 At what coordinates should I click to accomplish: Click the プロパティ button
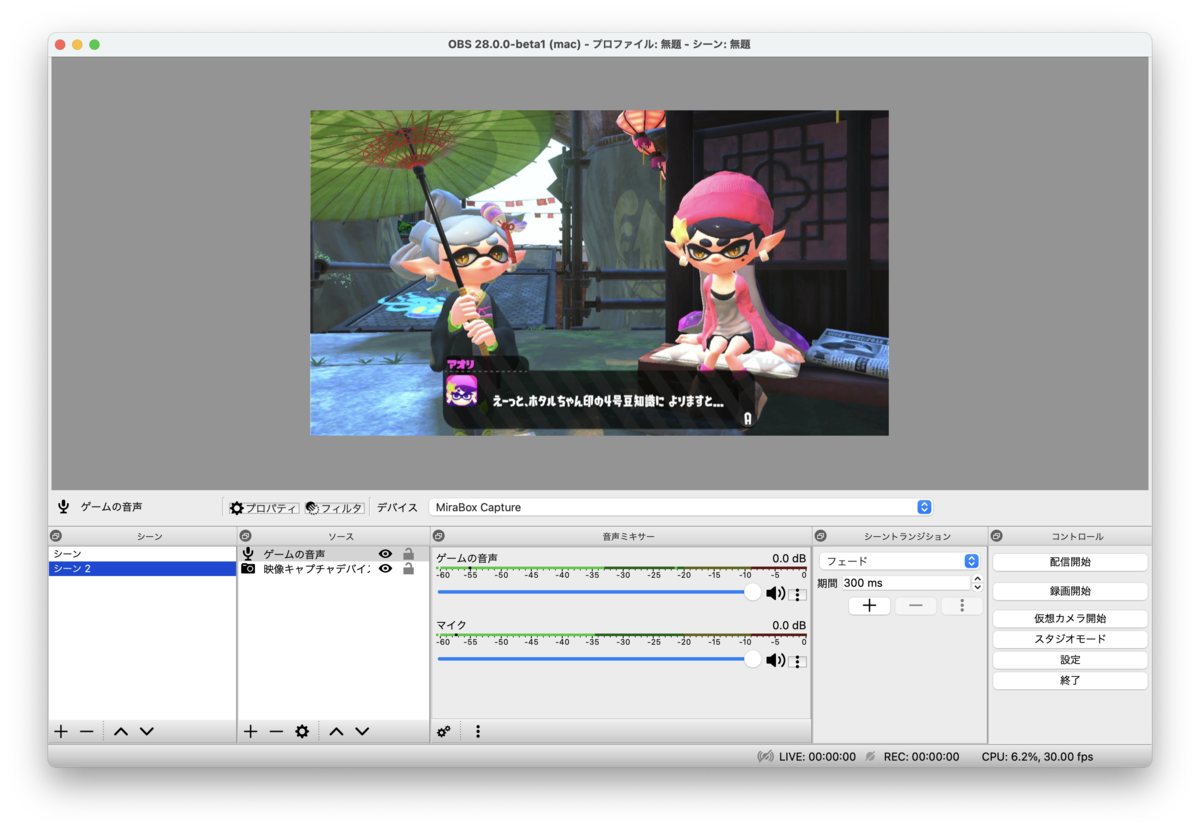point(263,508)
